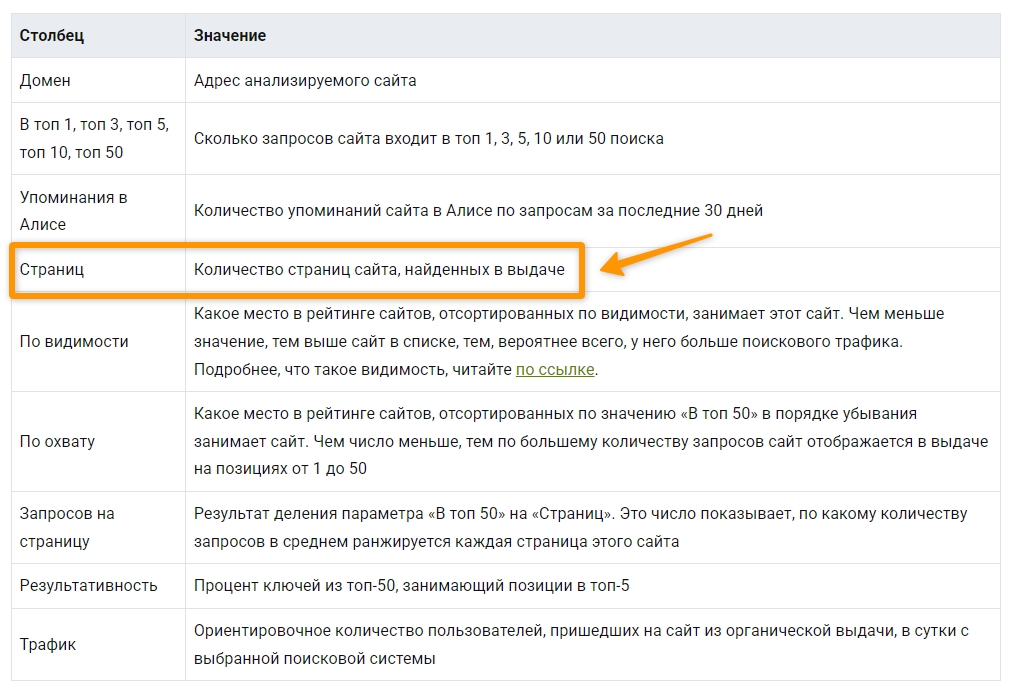This screenshot has width=1012, height=686.
Task: Select the "Упоминания в Алисе" cell
Action: point(74,211)
